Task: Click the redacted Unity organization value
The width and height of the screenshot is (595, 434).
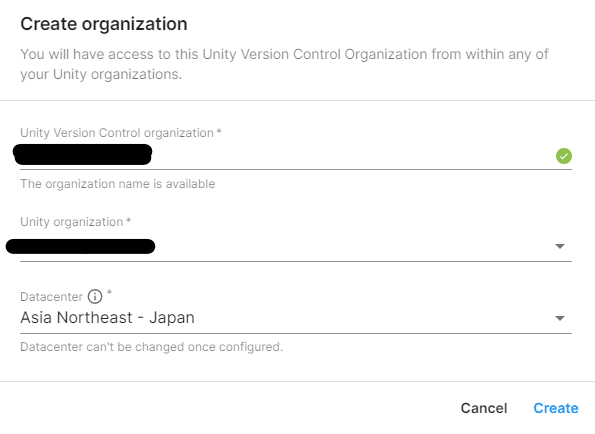Action: pyautogui.click(x=80, y=246)
